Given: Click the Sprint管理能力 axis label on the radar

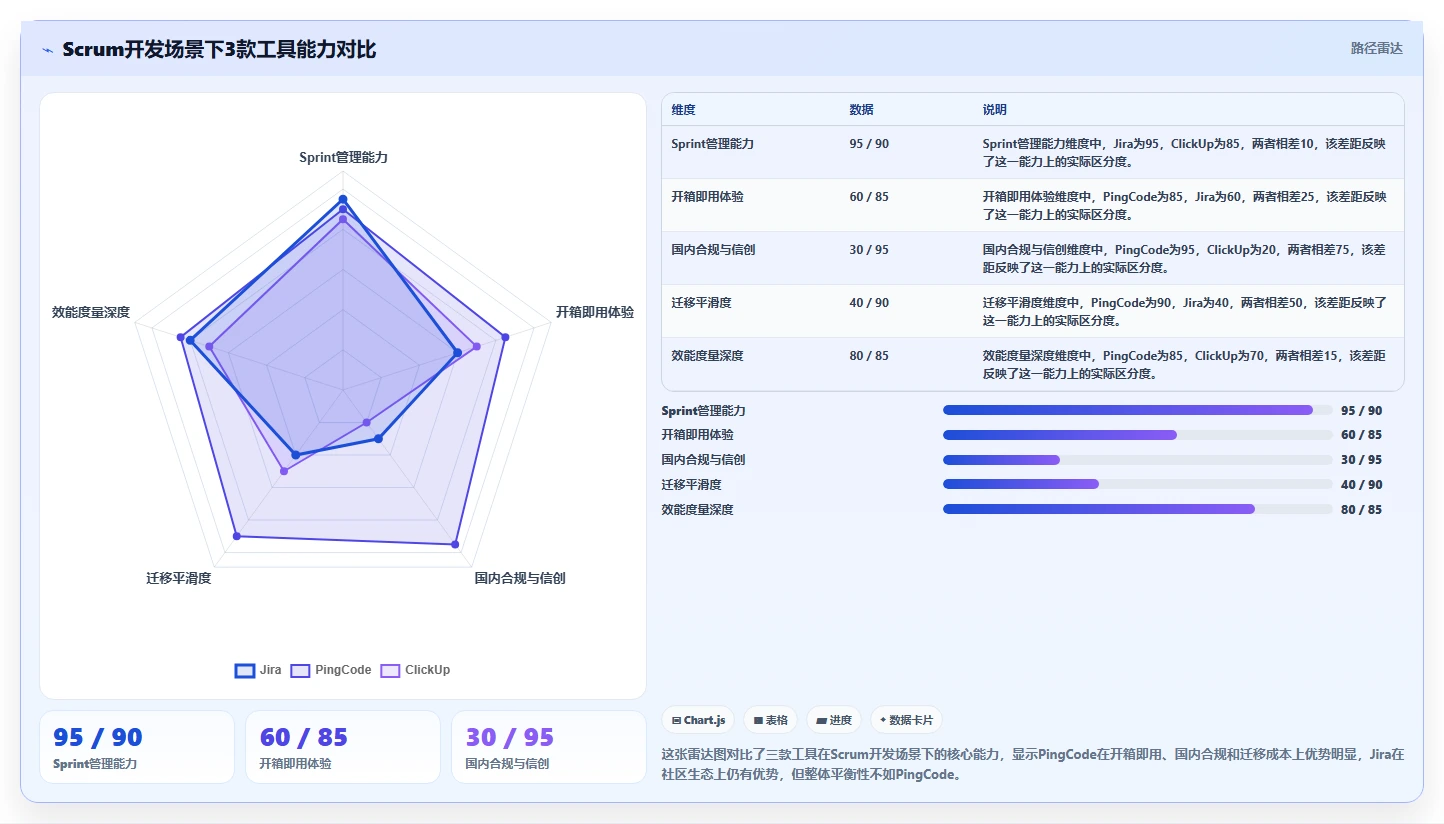Looking at the screenshot, I should [x=343, y=158].
